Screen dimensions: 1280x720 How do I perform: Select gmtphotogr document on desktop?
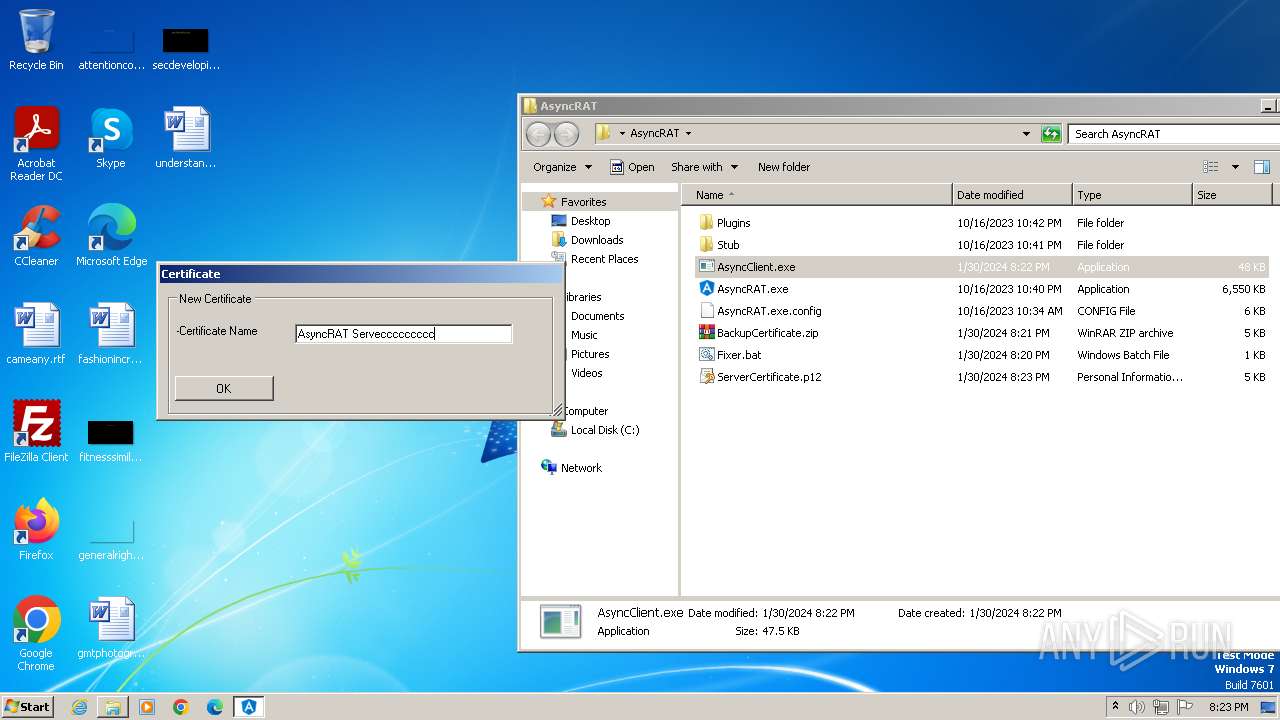click(x=111, y=628)
